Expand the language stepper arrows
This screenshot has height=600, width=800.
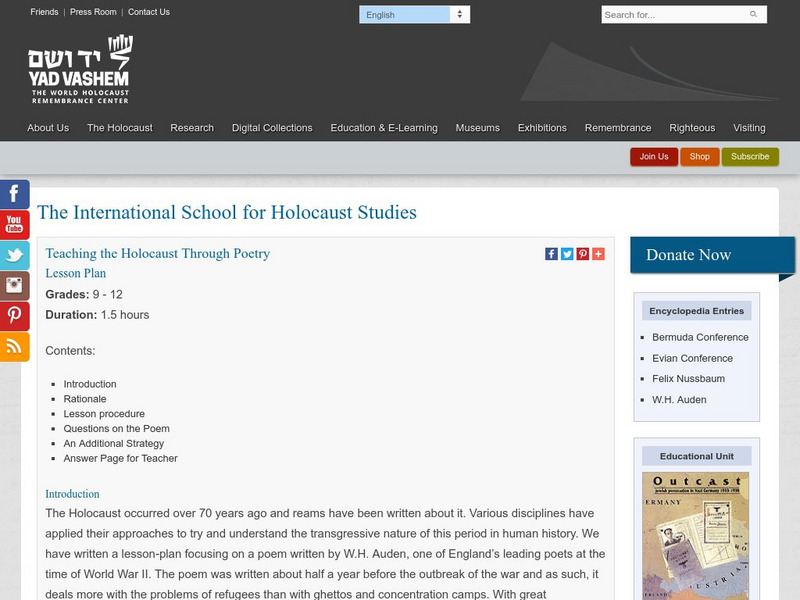(x=457, y=14)
